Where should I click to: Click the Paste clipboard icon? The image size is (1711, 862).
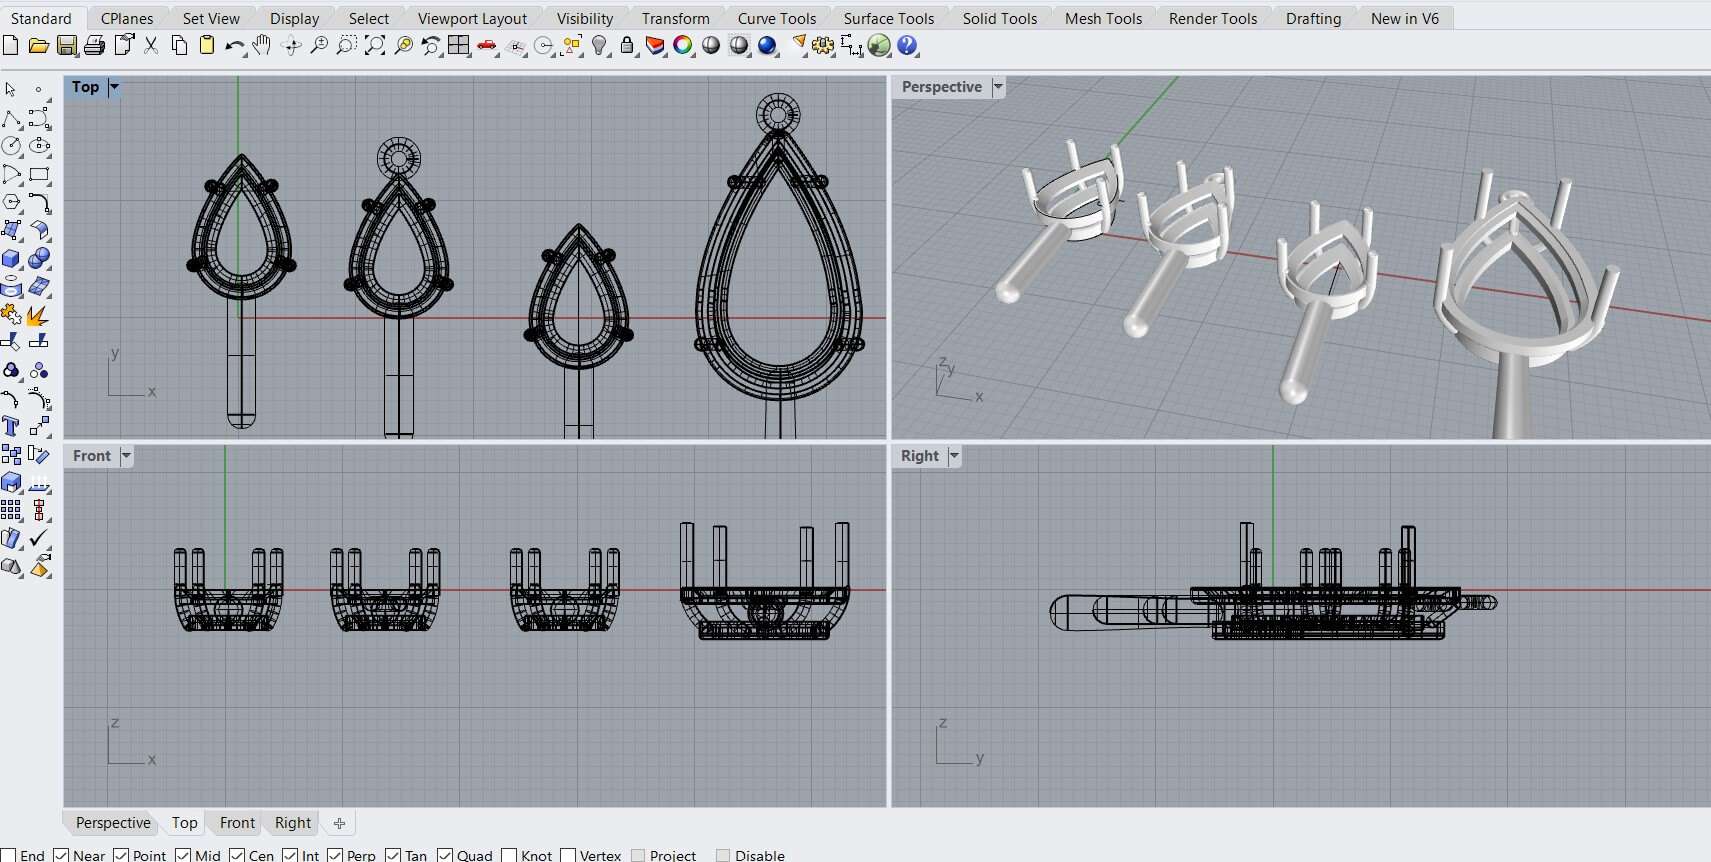pos(207,45)
